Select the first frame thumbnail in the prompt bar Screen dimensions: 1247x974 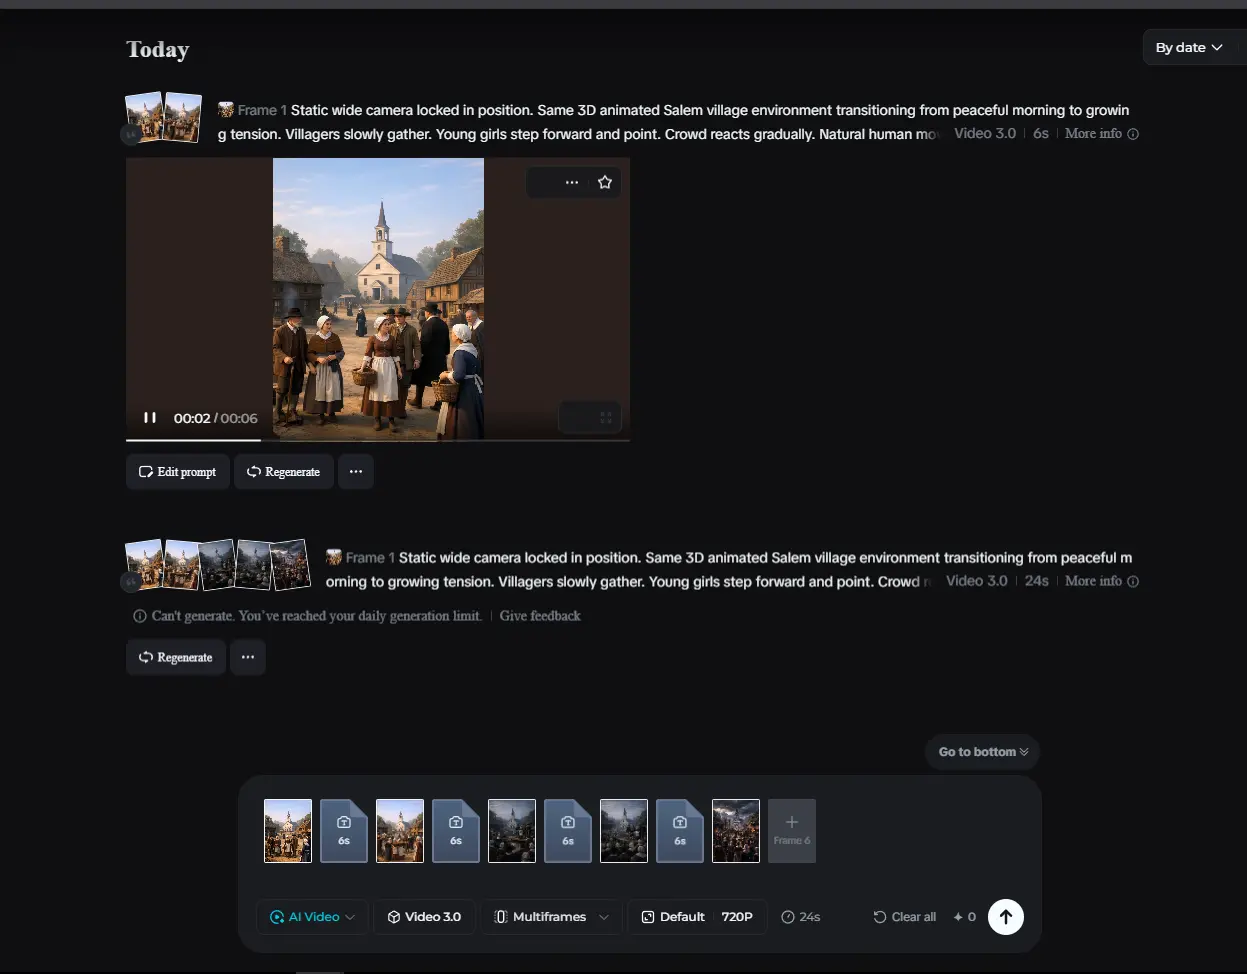(288, 830)
